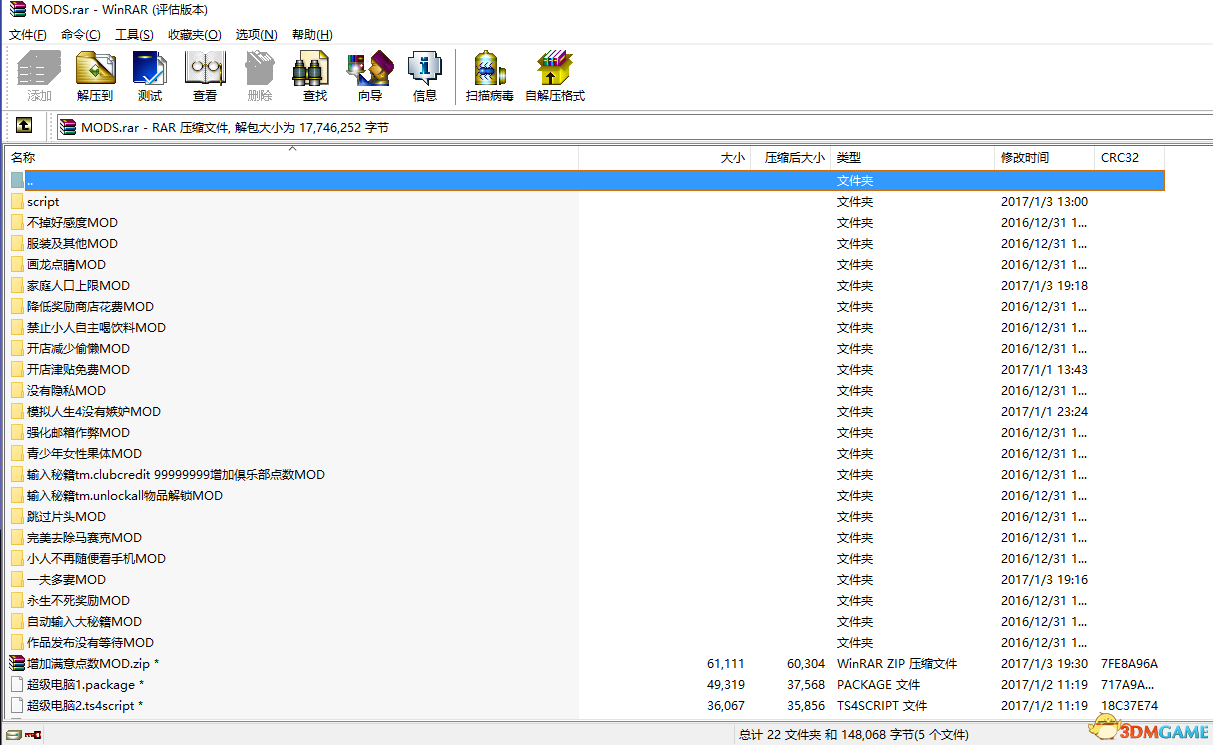The height and width of the screenshot is (745, 1213).
Task: Click the 测试 (Test) toolbar icon
Action: coord(150,68)
